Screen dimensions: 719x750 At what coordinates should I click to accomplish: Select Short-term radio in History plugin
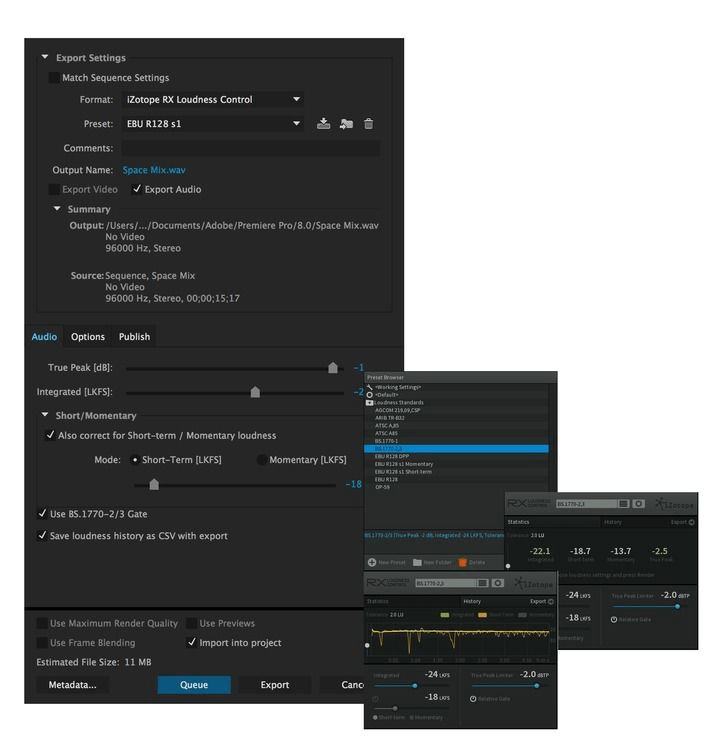pyautogui.click(x=376, y=717)
